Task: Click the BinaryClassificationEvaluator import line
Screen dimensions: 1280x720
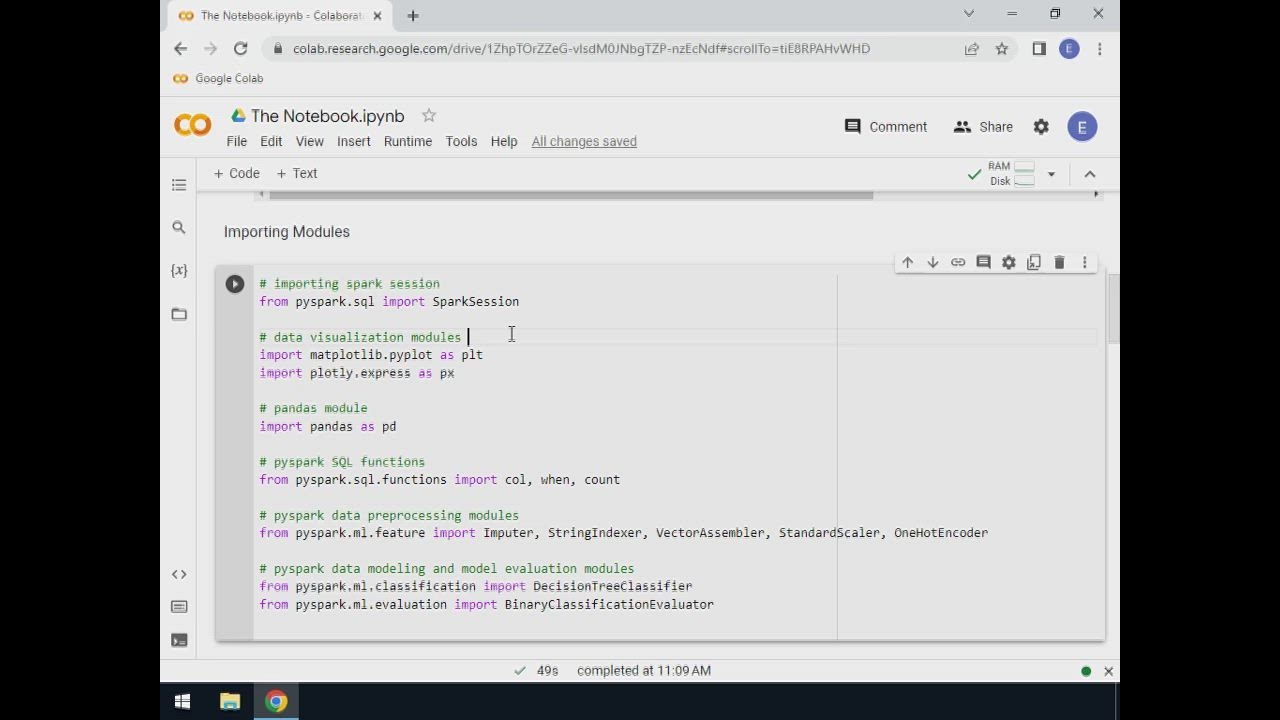Action: coord(487,605)
